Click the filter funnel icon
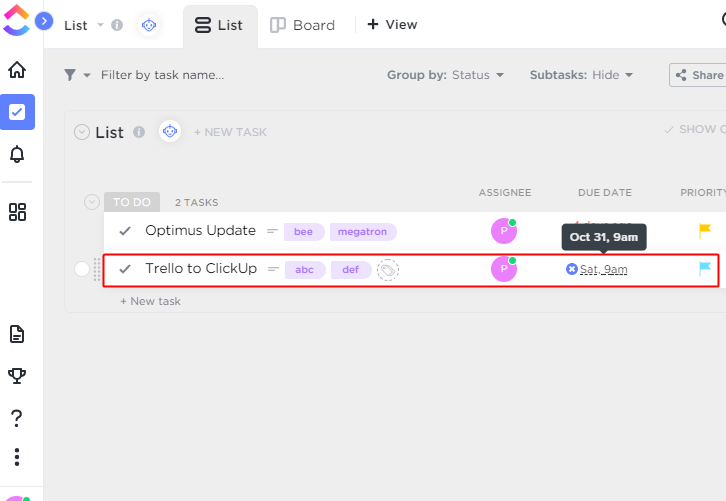Screen dimensions: 726x501 [x=70, y=75]
